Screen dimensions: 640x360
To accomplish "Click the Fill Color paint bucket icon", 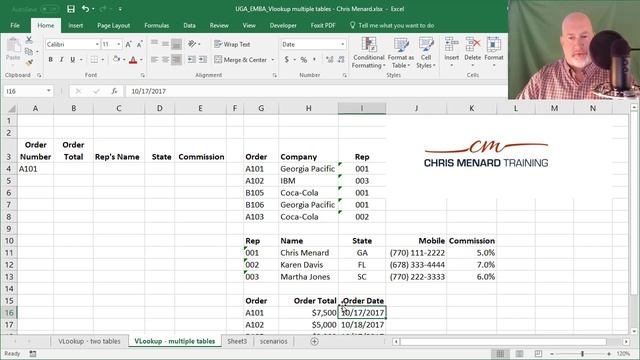I will click(117, 60).
